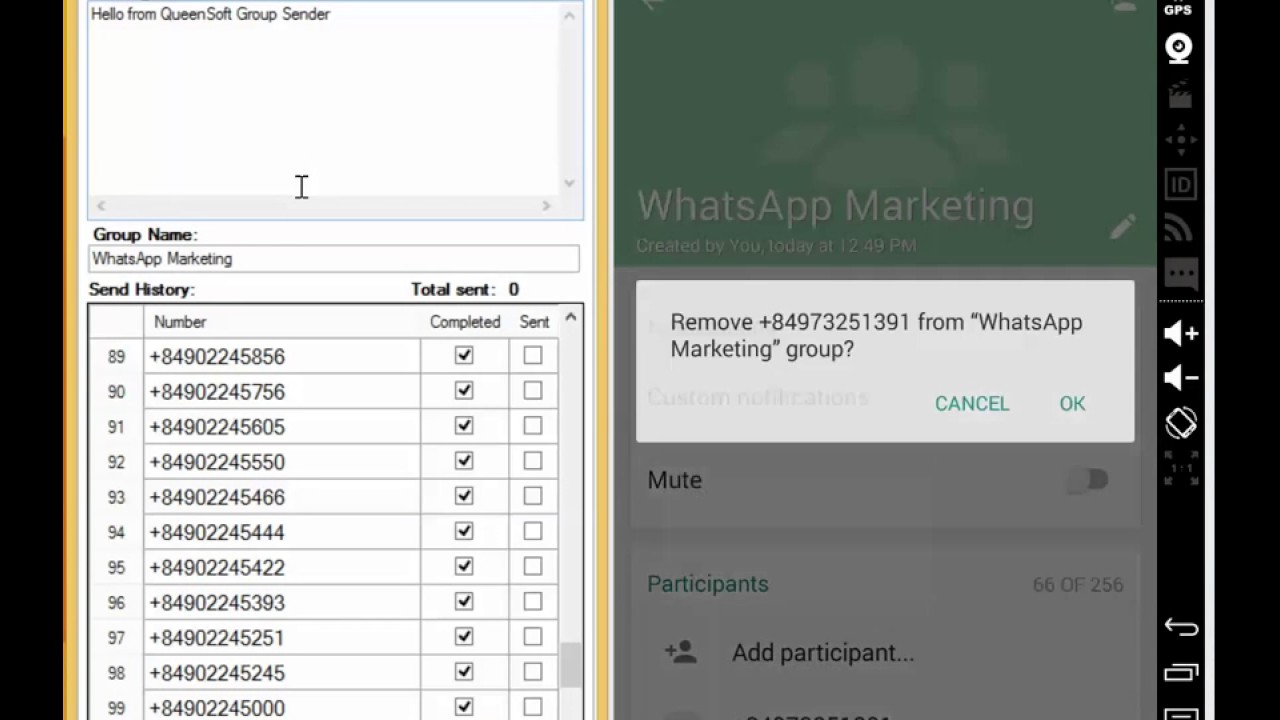
Task: Click the GPS icon in emulator sidebar
Action: pos(1178,9)
